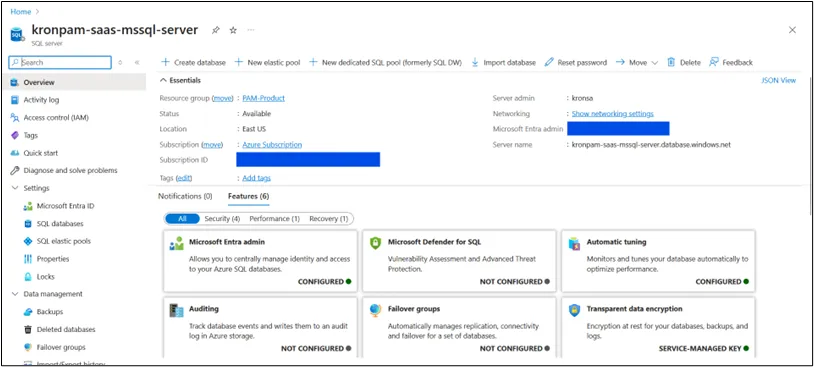Collapse the sidebar with the double chevron
Image resolution: width=814 pixels, height=367 pixels.
pos(137,62)
